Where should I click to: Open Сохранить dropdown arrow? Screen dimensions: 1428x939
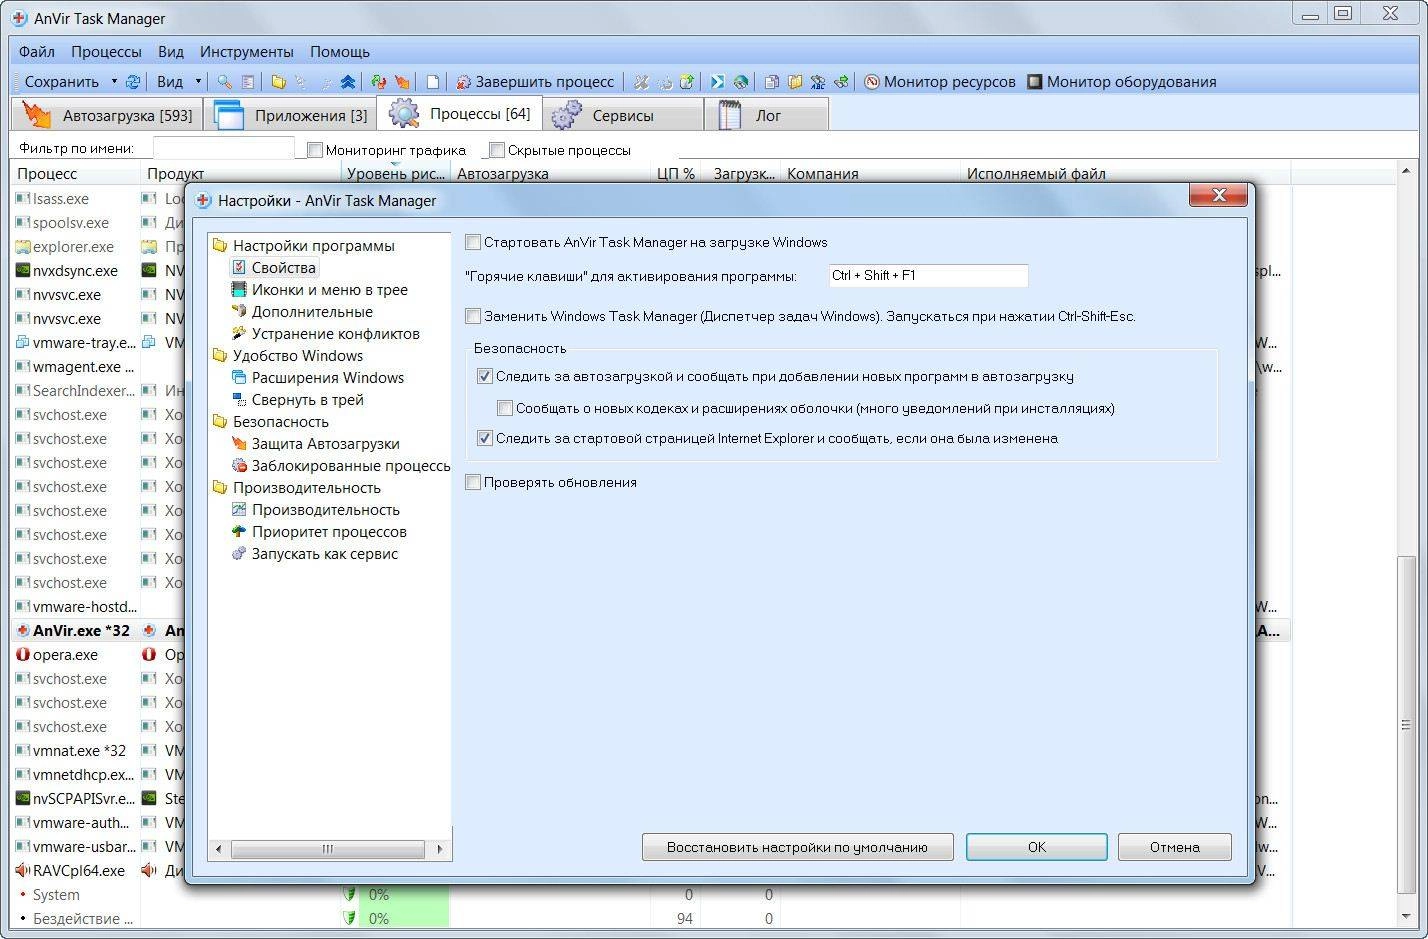click(x=114, y=82)
